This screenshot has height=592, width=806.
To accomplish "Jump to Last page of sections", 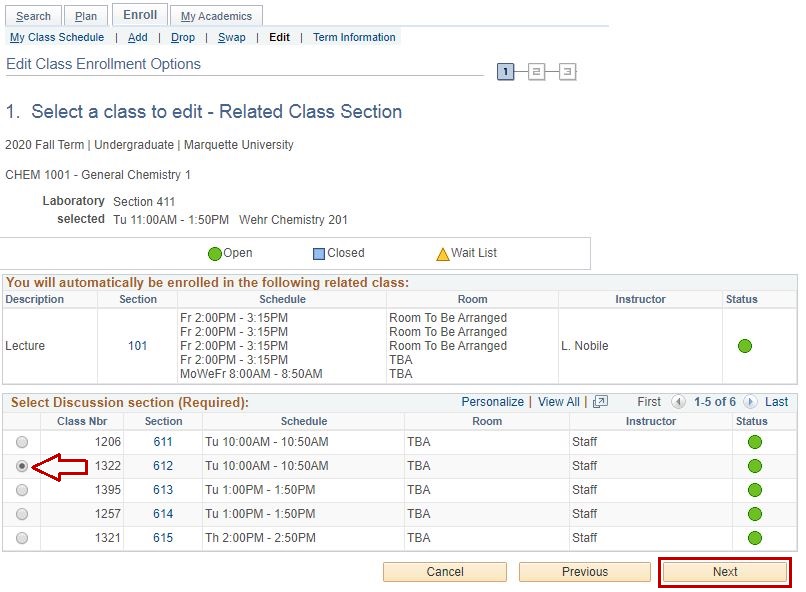I will (x=776, y=402).
